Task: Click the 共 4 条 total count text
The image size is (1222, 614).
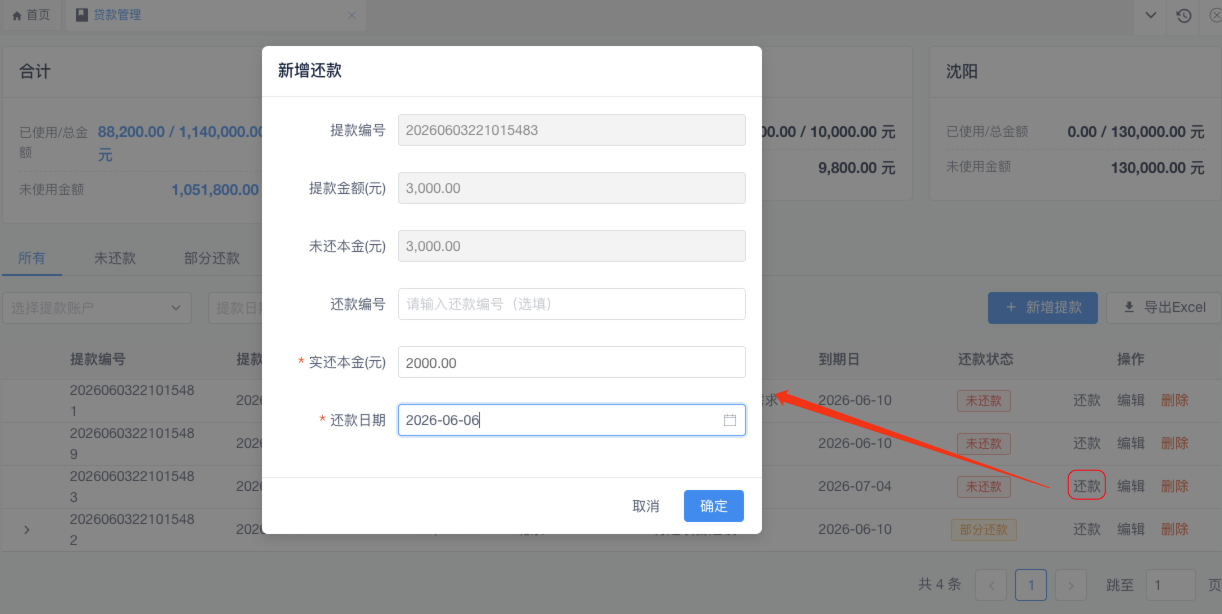Action: (x=940, y=585)
